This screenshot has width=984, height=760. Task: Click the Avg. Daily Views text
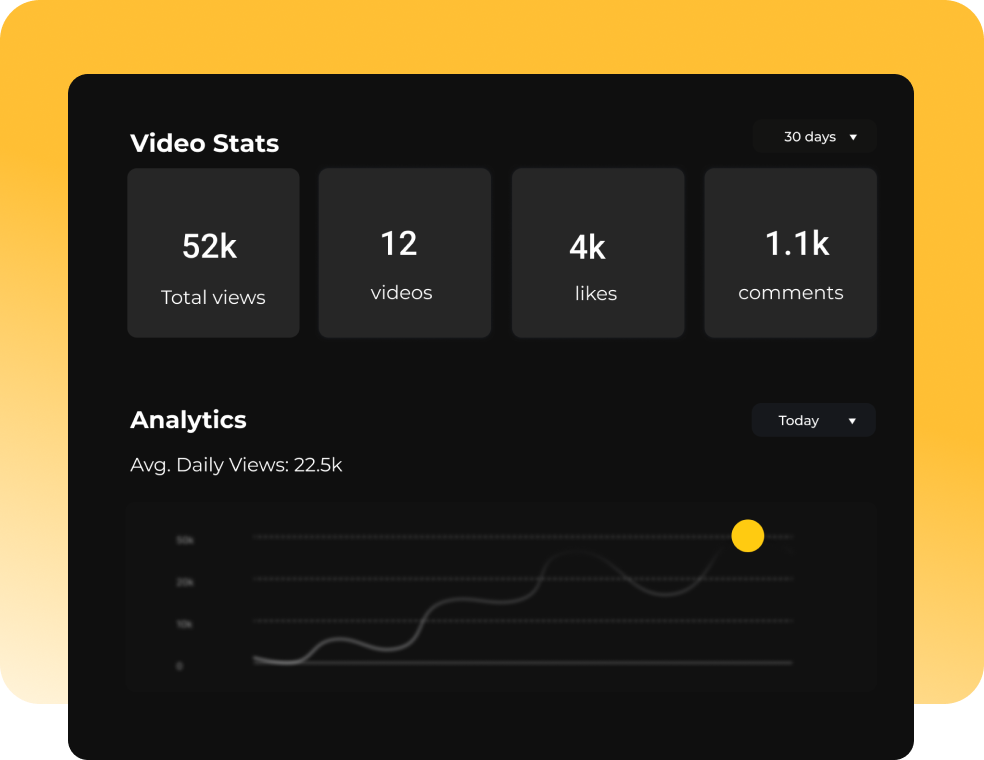coord(236,465)
